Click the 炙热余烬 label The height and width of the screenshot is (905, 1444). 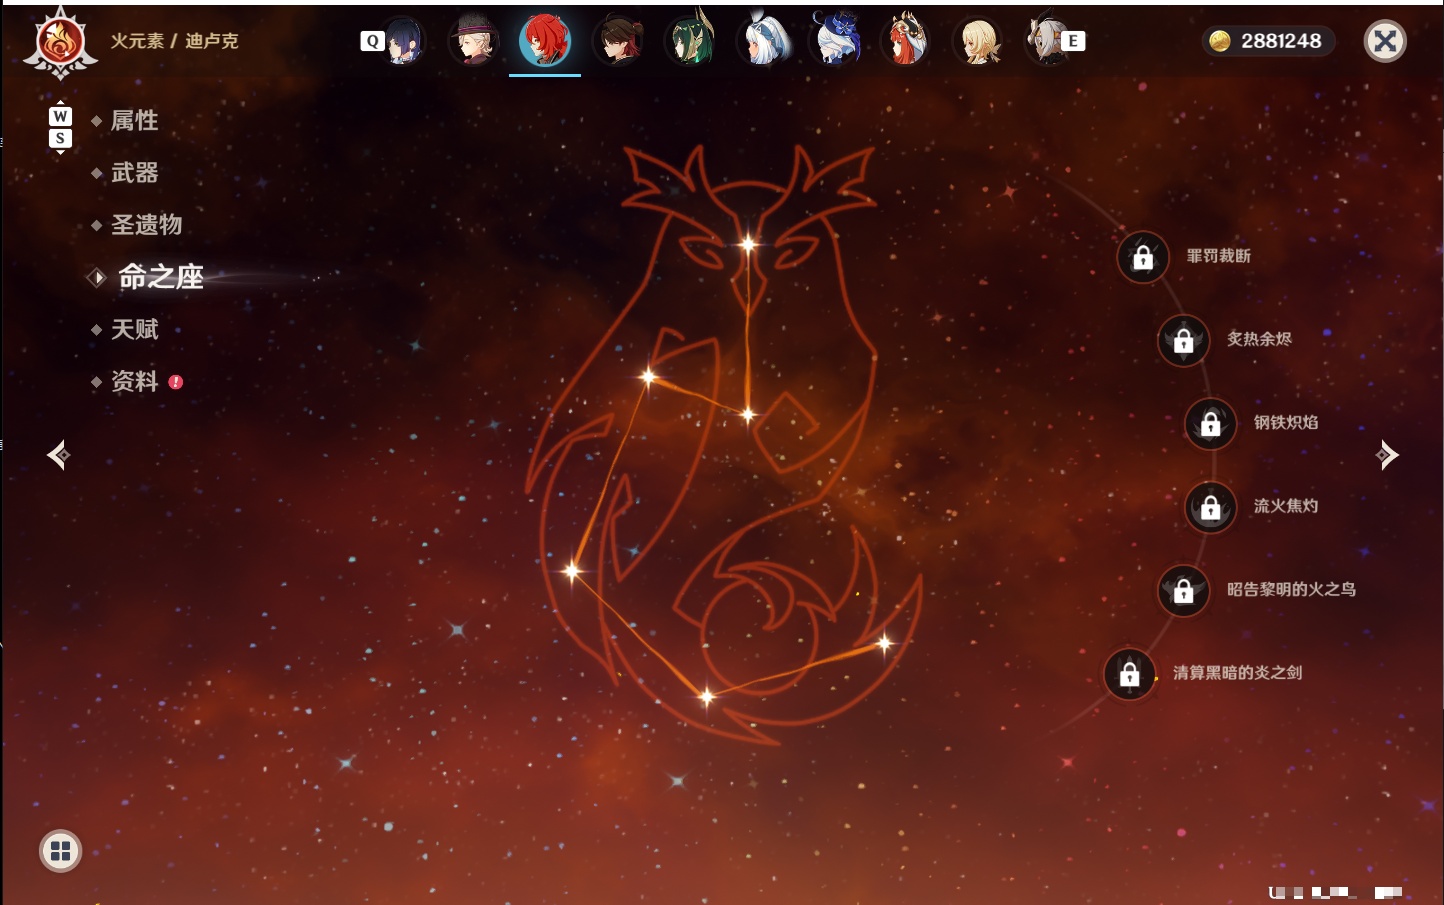(x=1259, y=339)
